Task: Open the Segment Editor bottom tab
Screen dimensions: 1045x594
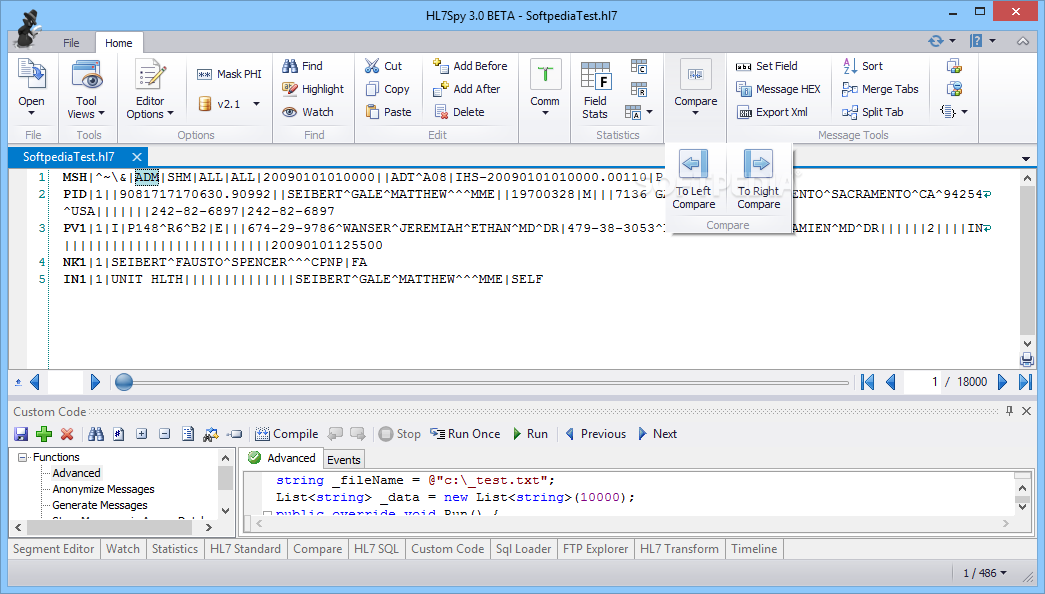Action: 53,549
